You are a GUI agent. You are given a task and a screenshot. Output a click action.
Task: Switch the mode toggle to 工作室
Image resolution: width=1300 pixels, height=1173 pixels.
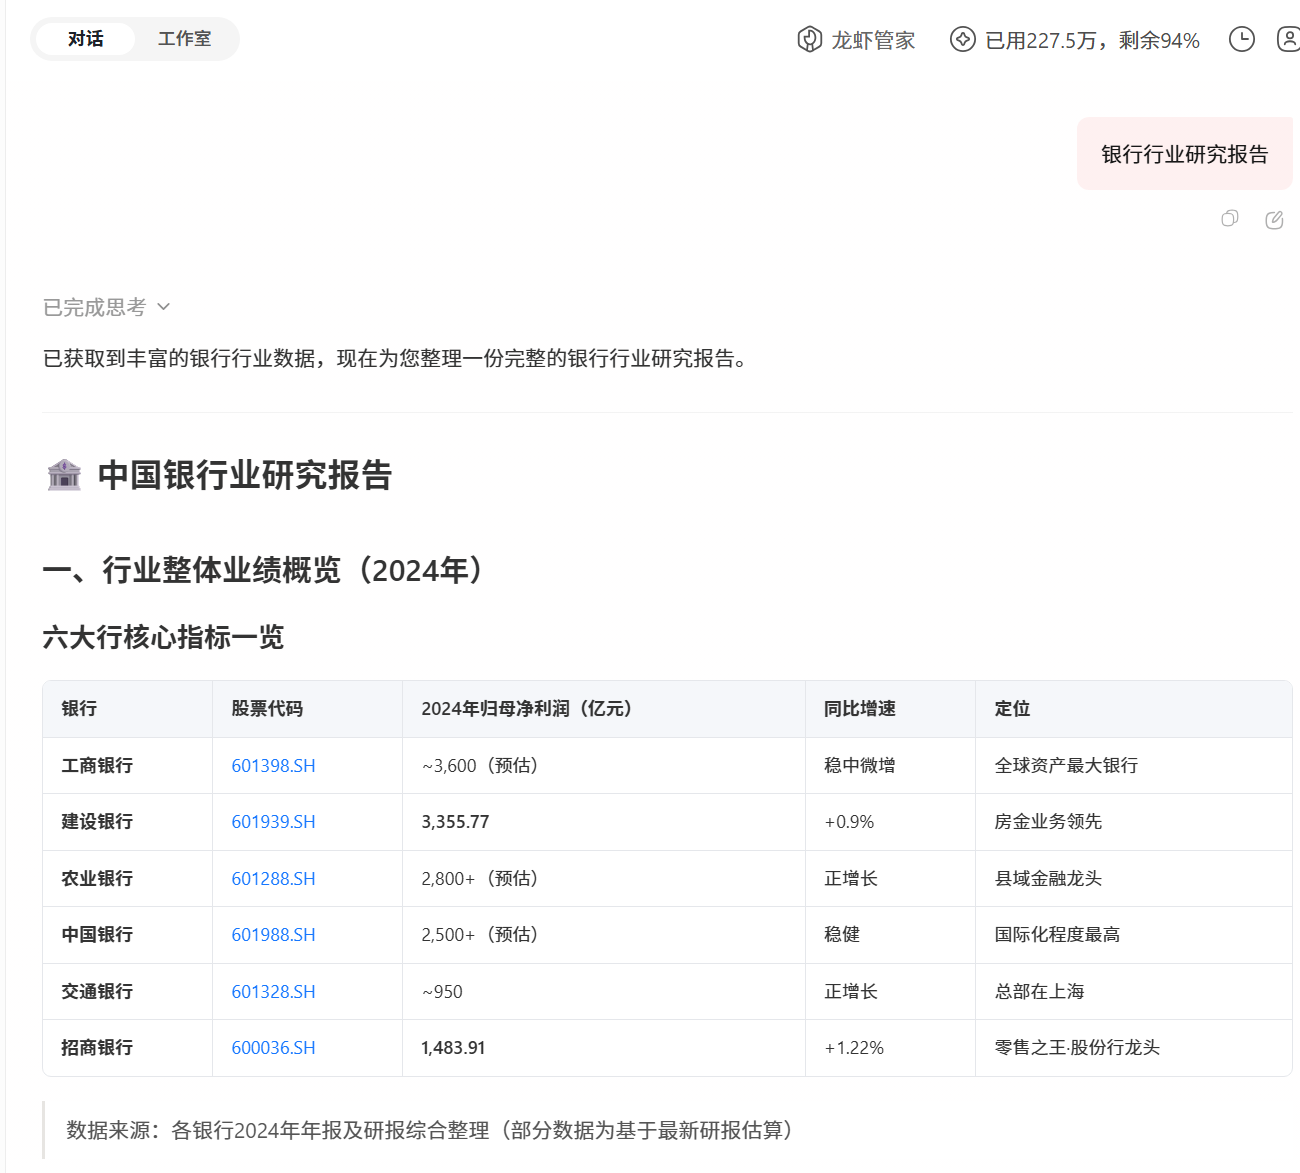click(x=185, y=39)
